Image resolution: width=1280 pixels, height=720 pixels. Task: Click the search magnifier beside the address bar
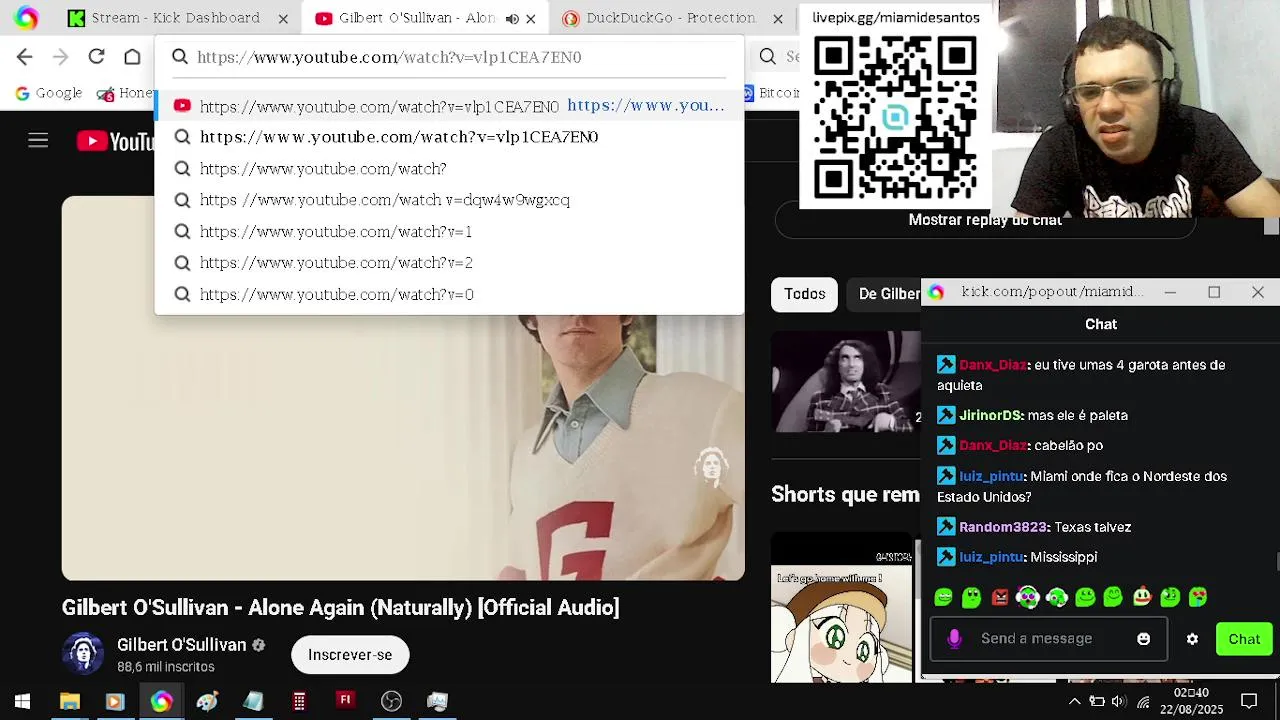coord(768,57)
